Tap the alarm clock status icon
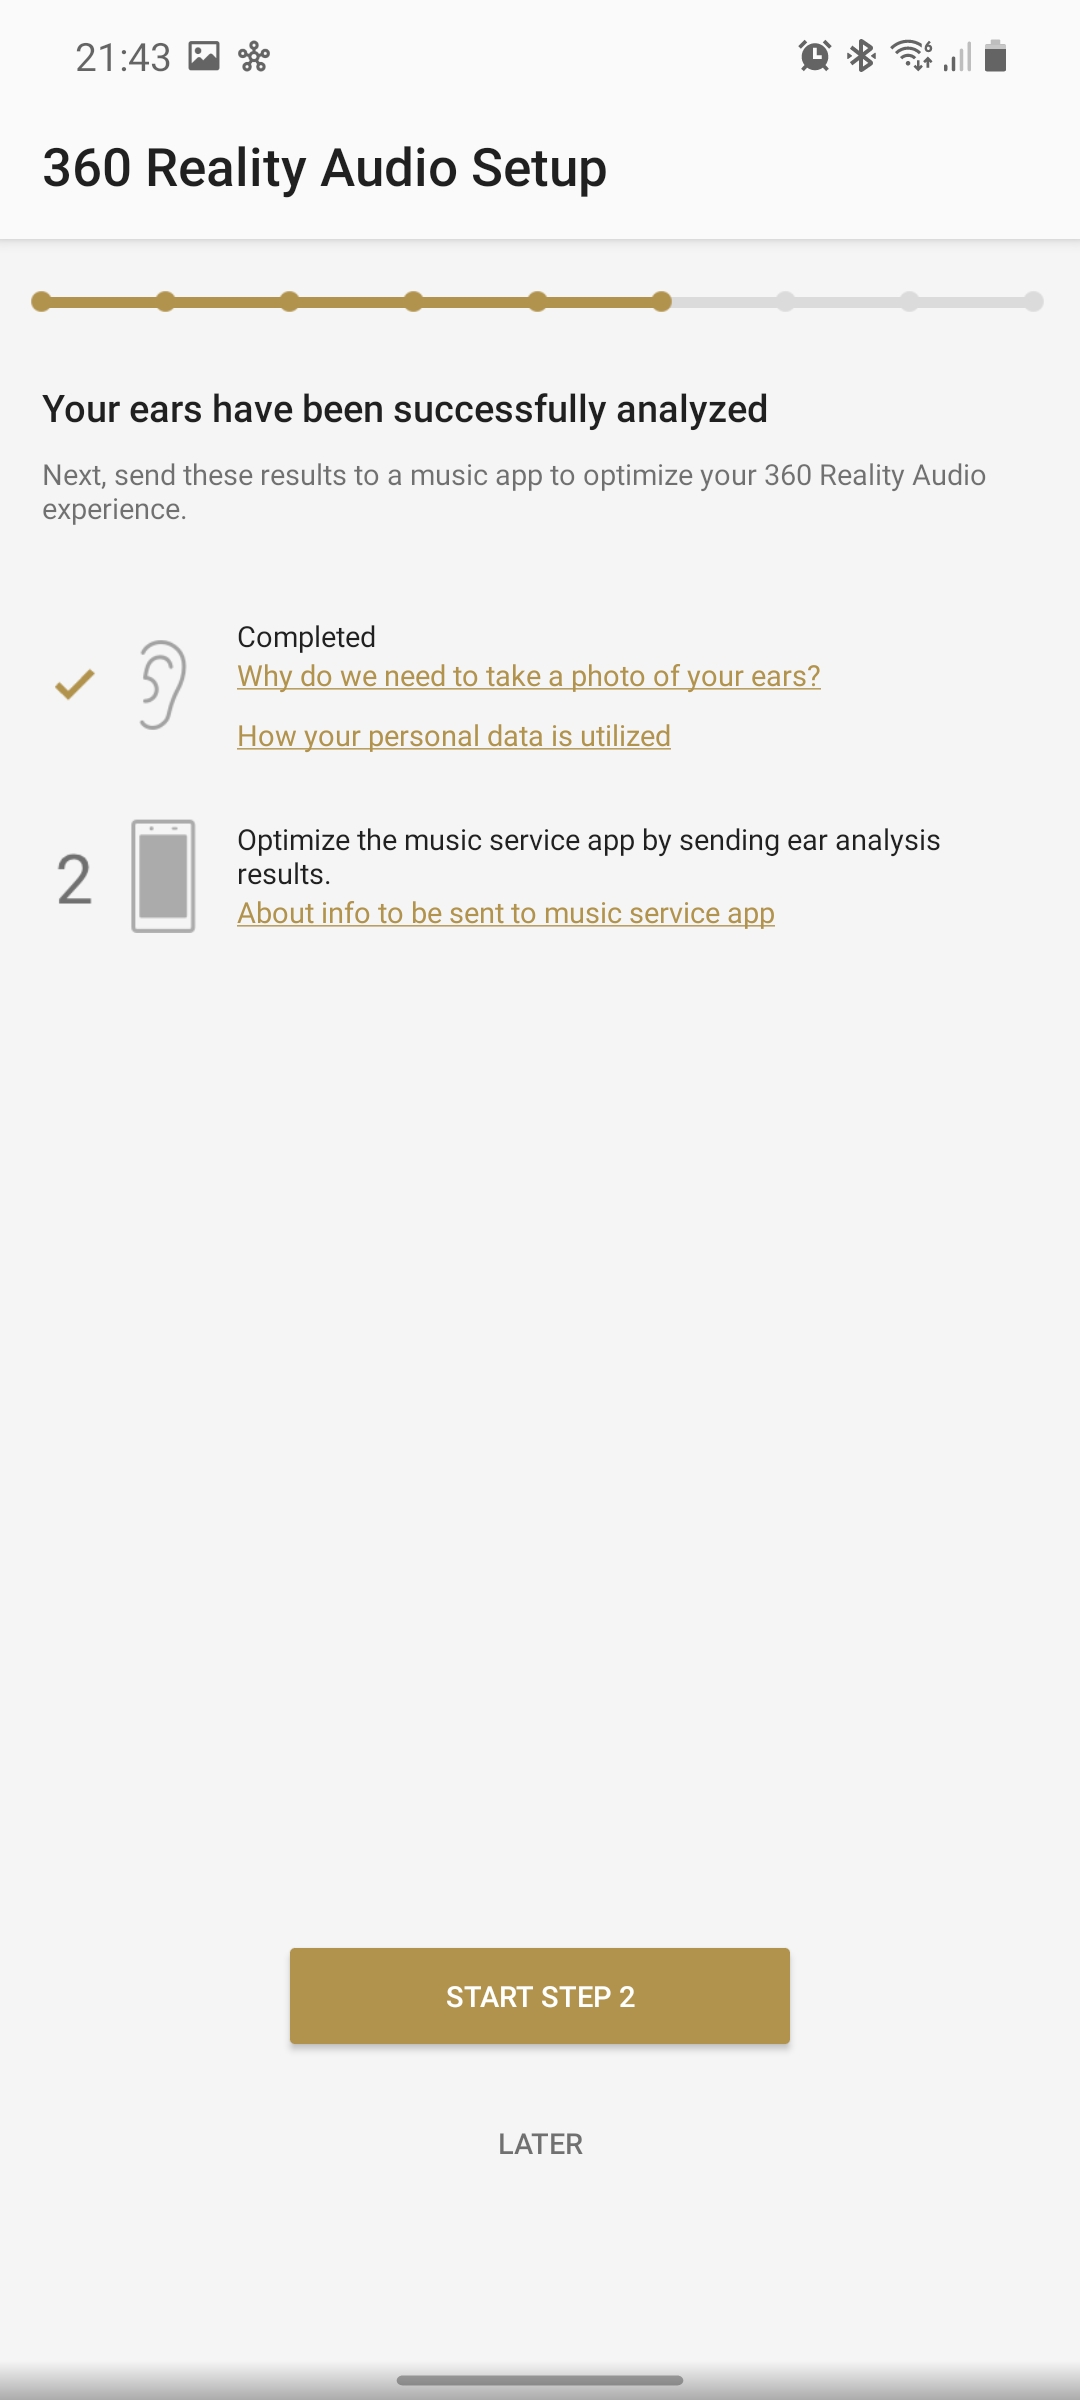The image size is (1080, 2400). pyautogui.click(x=815, y=56)
